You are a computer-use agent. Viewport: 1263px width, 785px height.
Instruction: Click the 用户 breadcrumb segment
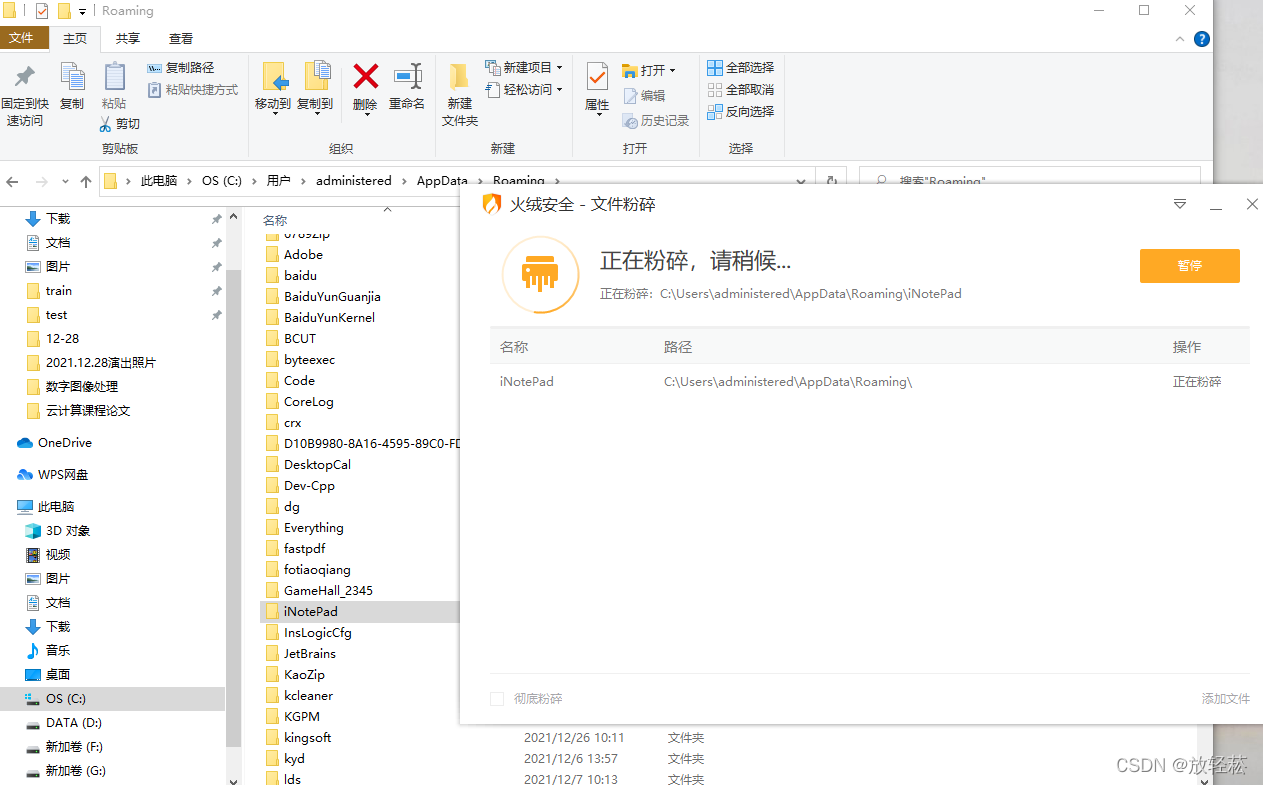[278, 181]
